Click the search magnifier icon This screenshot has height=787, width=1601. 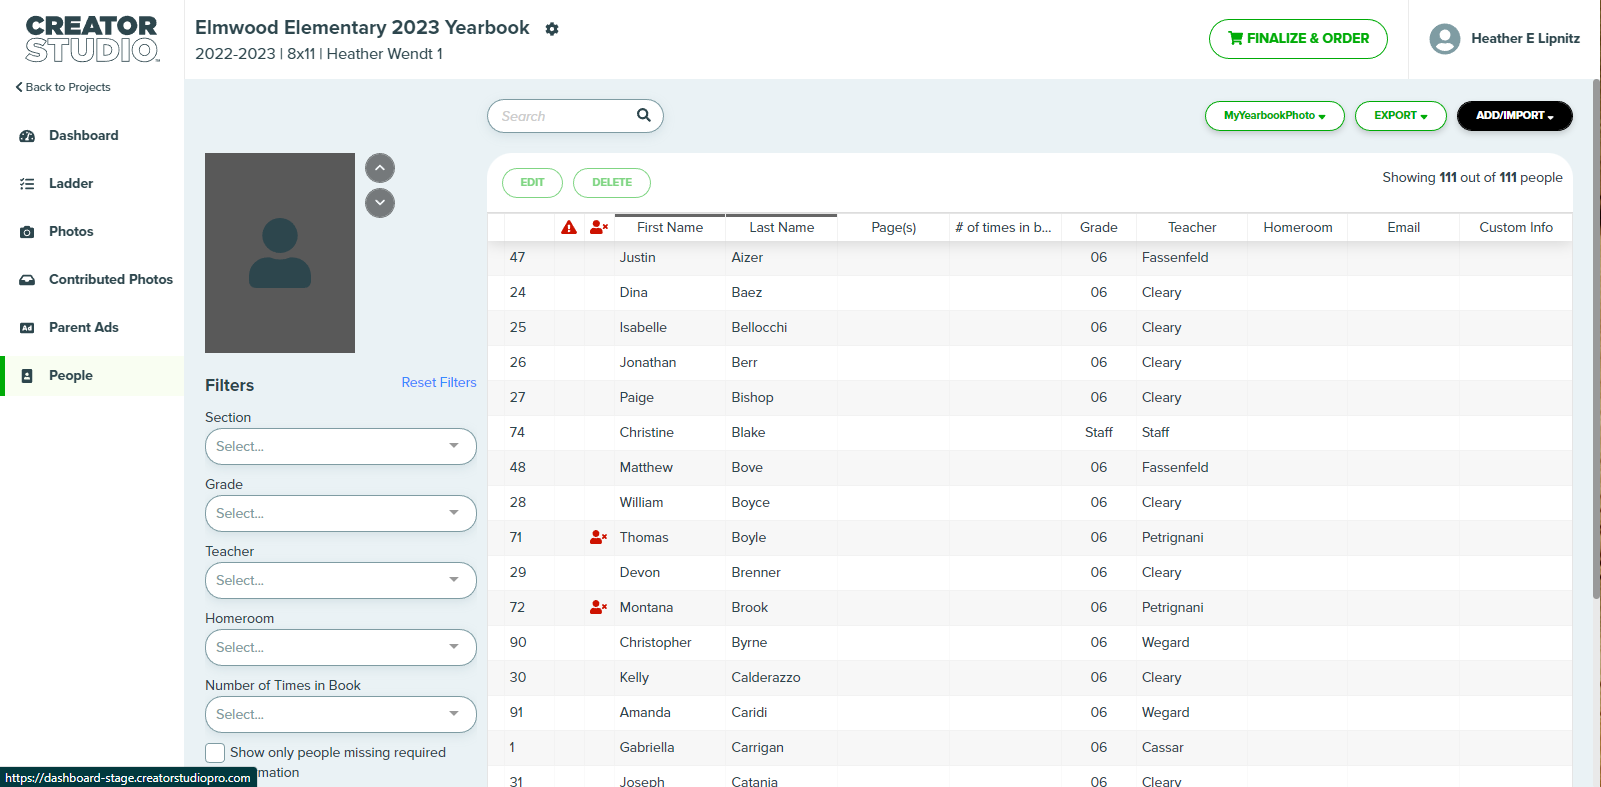(644, 115)
